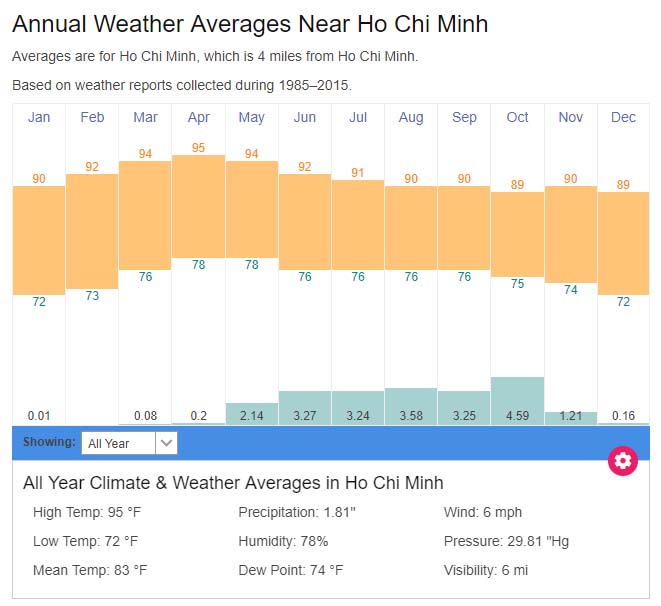Select the Aug month column
The width and height of the screenshot is (661, 606).
click(411, 117)
